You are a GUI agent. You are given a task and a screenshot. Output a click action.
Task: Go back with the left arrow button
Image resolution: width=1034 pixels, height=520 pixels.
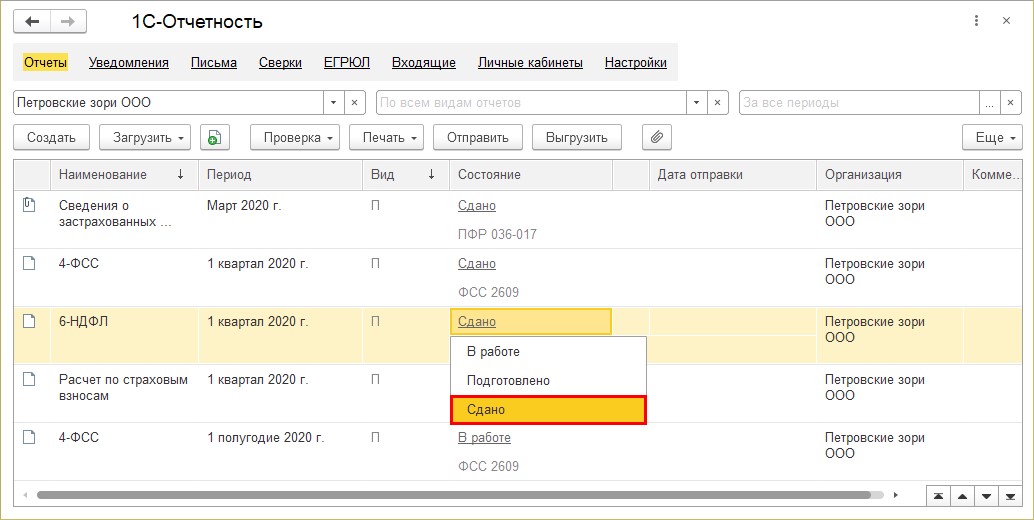[x=32, y=22]
